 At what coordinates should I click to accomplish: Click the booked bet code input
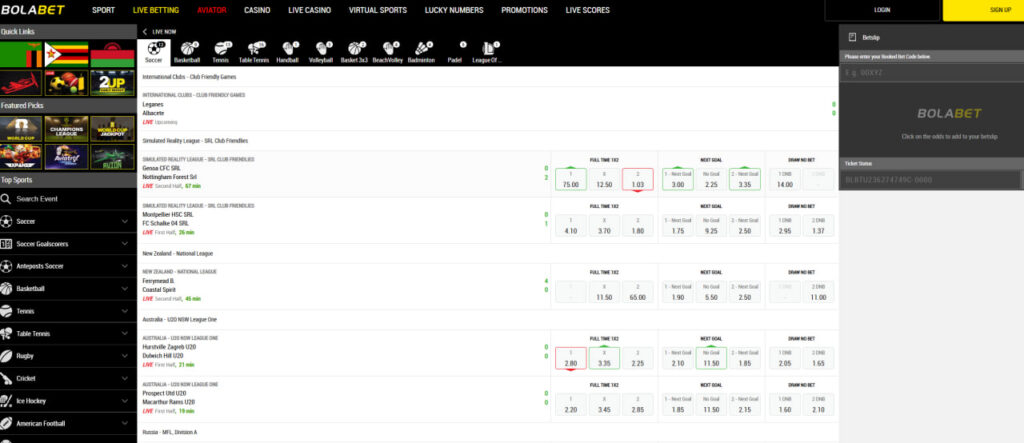click(931, 73)
